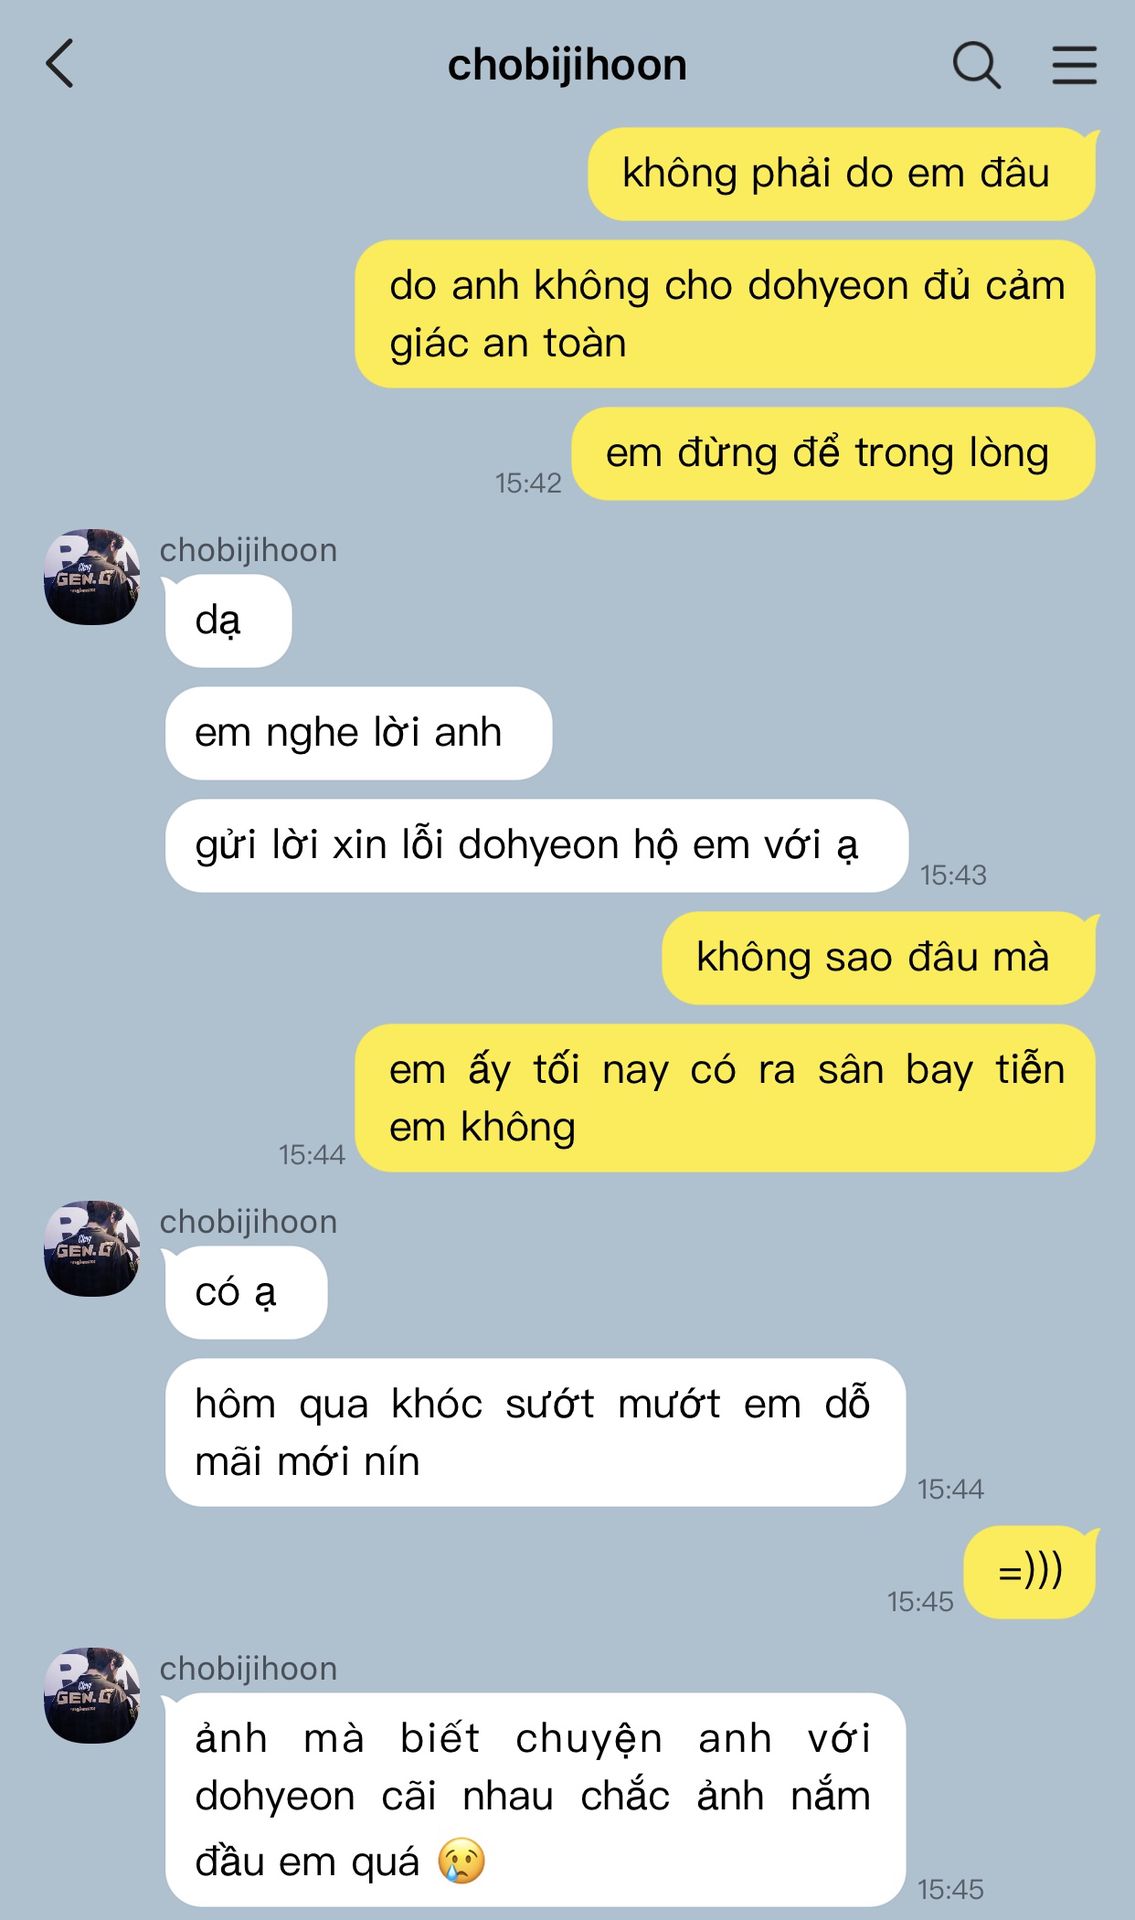
Task: Open the chat search magnifier icon
Action: [x=976, y=65]
